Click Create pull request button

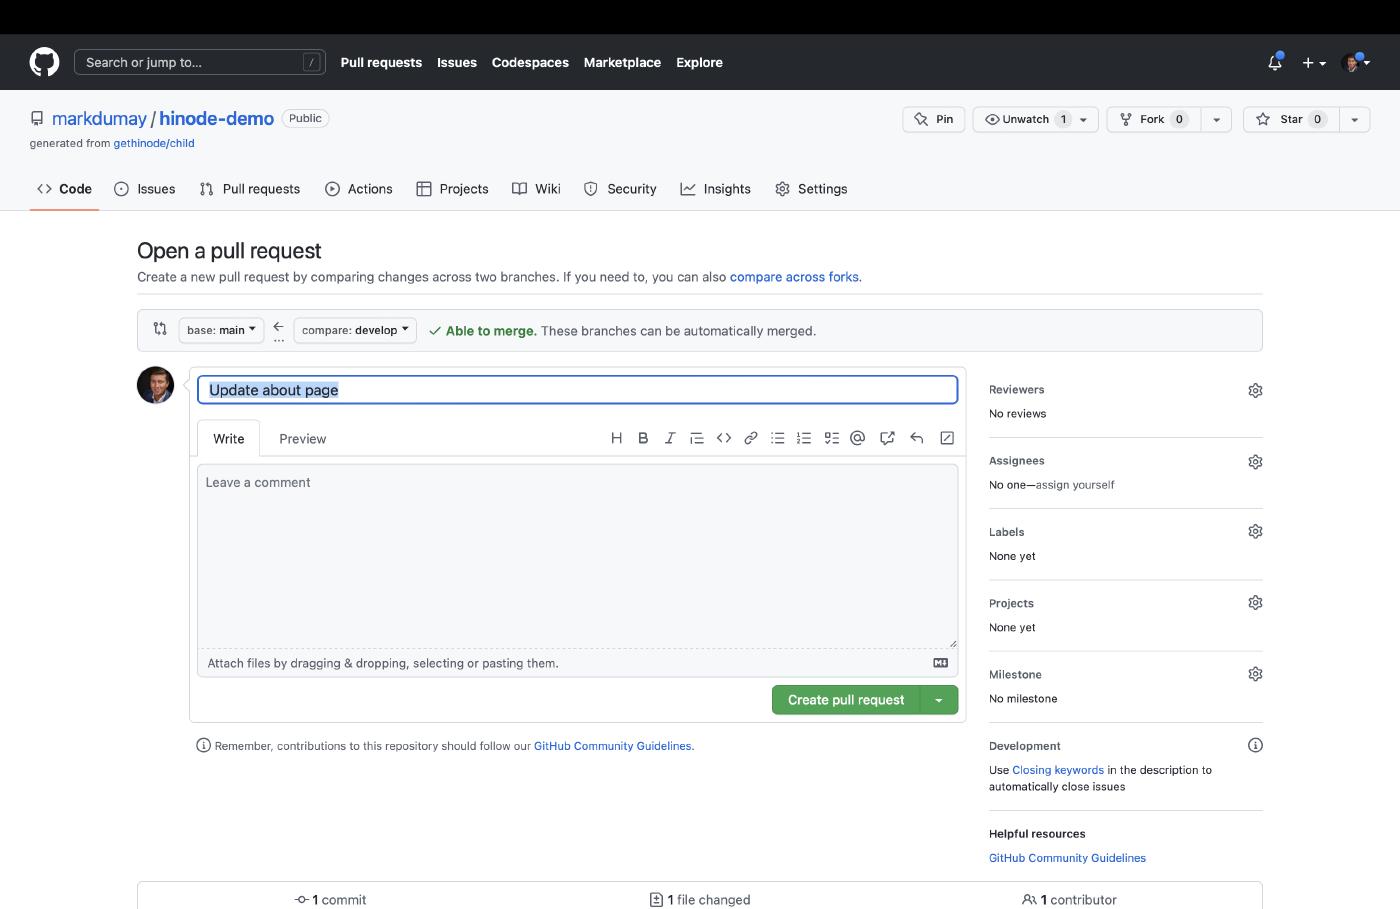coord(846,700)
